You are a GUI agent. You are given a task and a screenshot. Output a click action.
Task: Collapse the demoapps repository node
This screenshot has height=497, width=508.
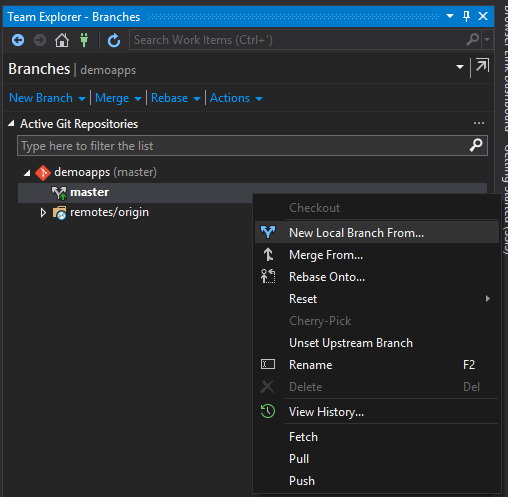coord(27,173)
